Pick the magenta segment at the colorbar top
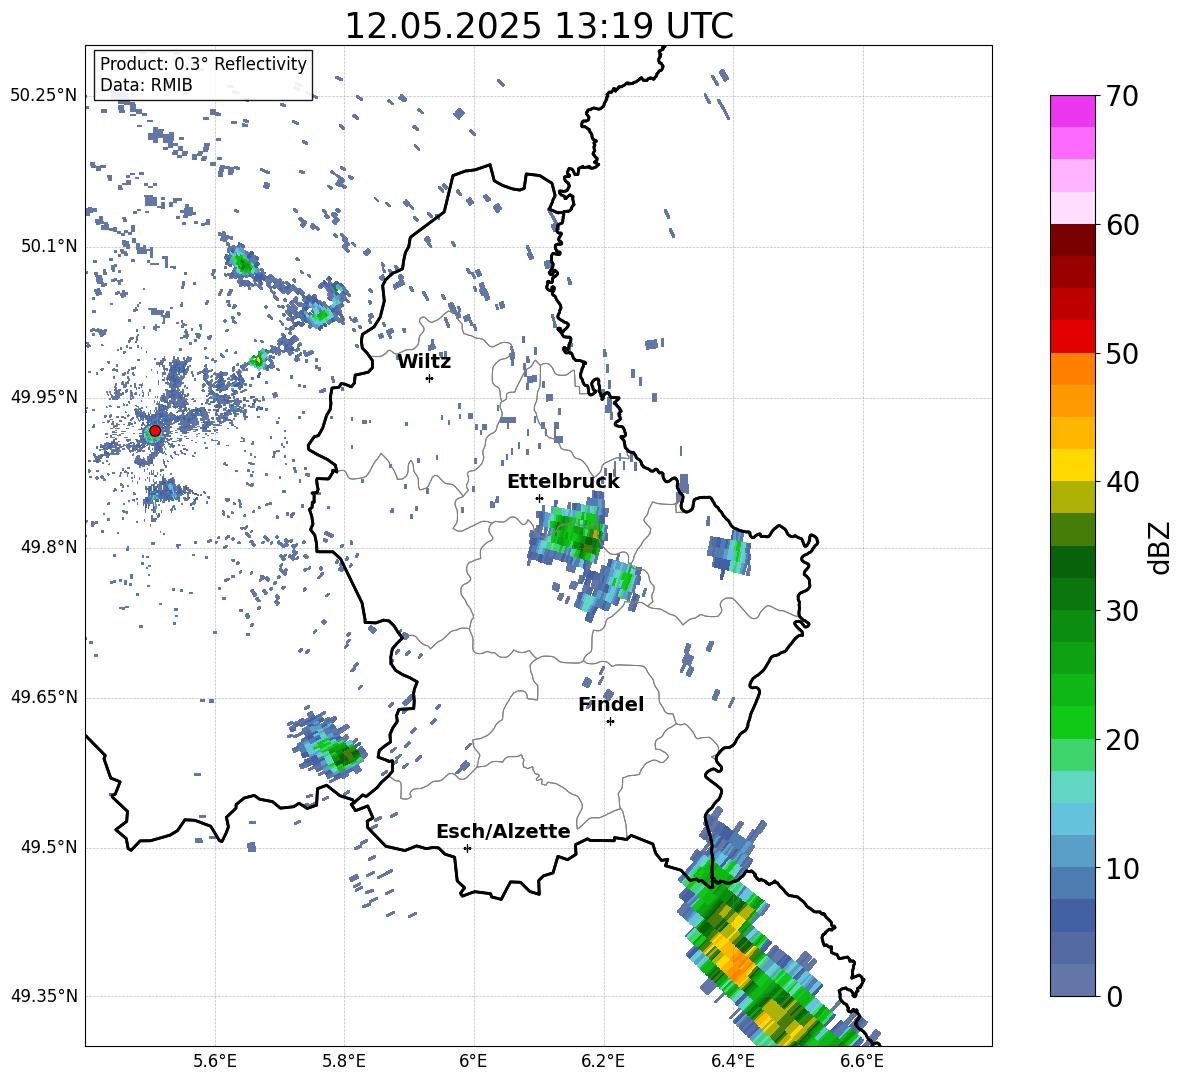Screen dimensions: 1184x1081 pos(1072,111)
